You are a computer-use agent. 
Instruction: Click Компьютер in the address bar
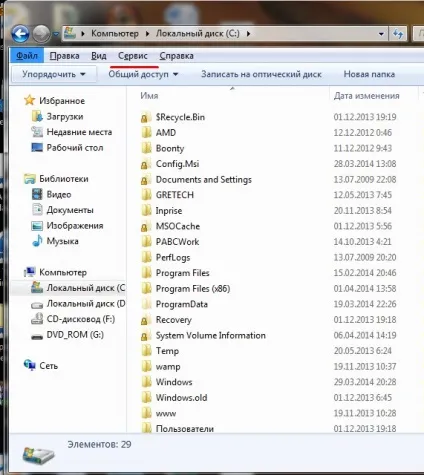point(115,34)
